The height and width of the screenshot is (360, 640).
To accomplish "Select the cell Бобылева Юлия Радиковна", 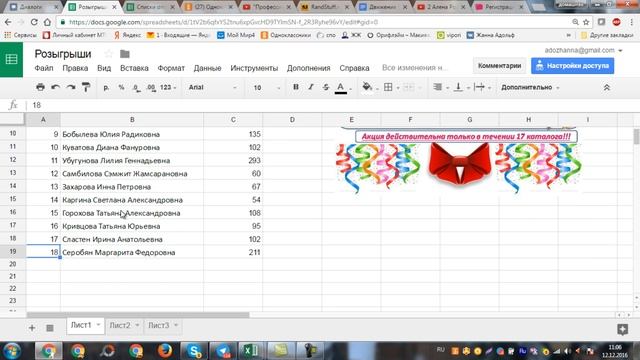I will point(132,134).
